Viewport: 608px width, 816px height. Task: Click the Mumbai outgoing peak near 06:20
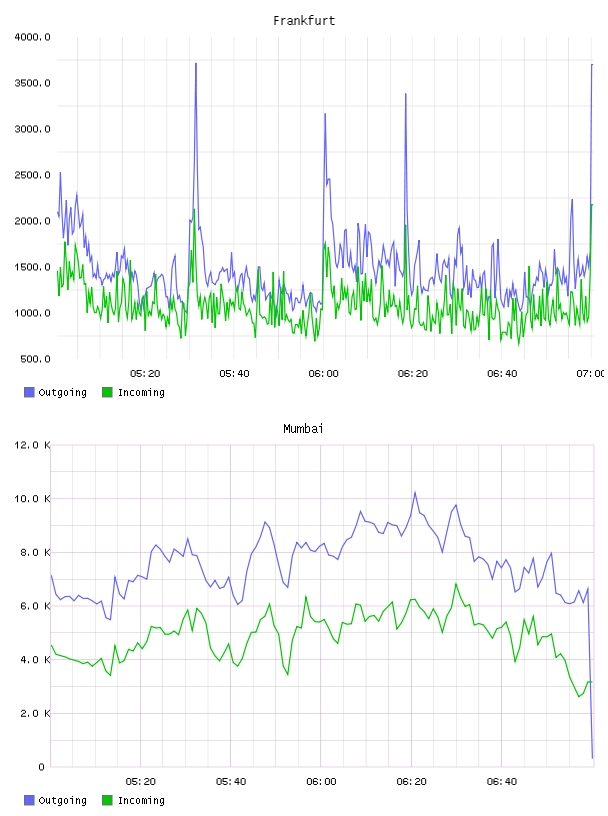415,492
